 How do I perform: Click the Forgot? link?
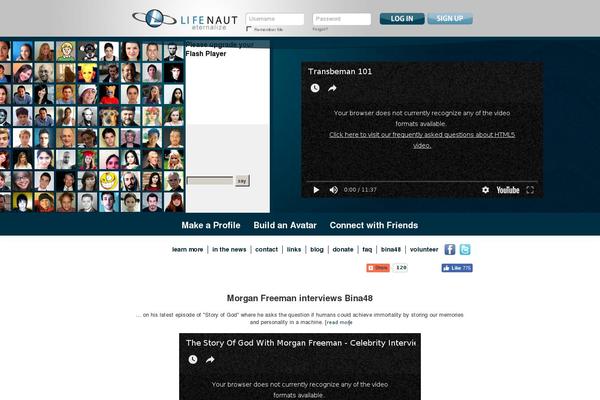(x=320, y=29)
